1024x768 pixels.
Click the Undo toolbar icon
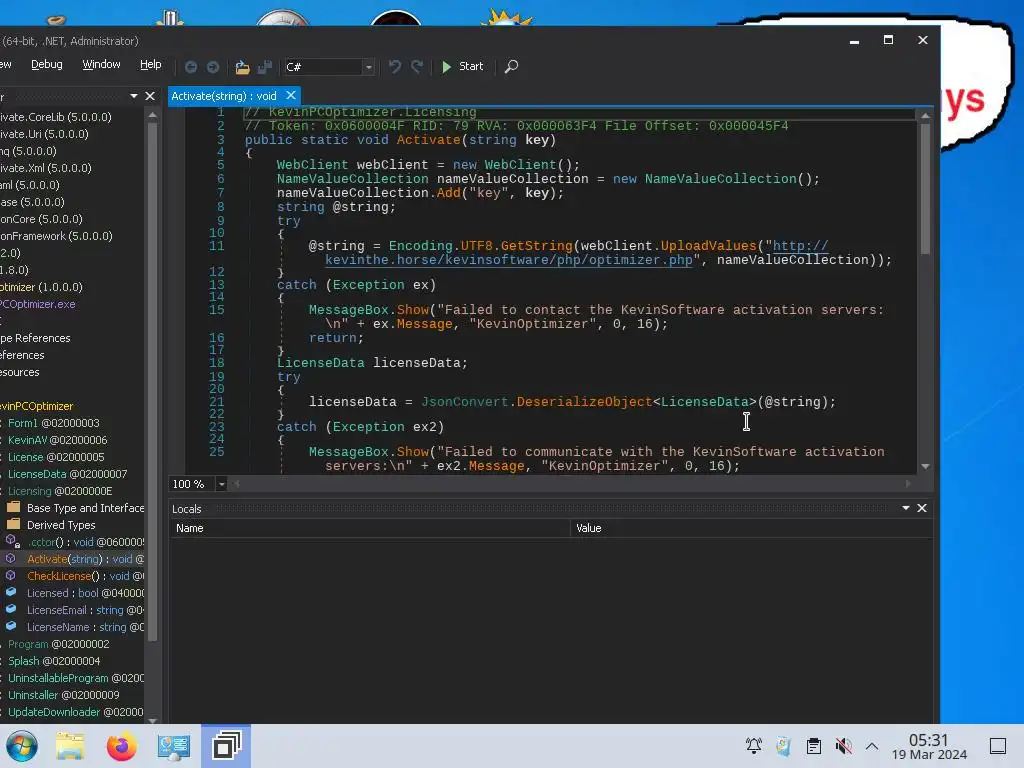pyautogui.click(x=394, y=67)
